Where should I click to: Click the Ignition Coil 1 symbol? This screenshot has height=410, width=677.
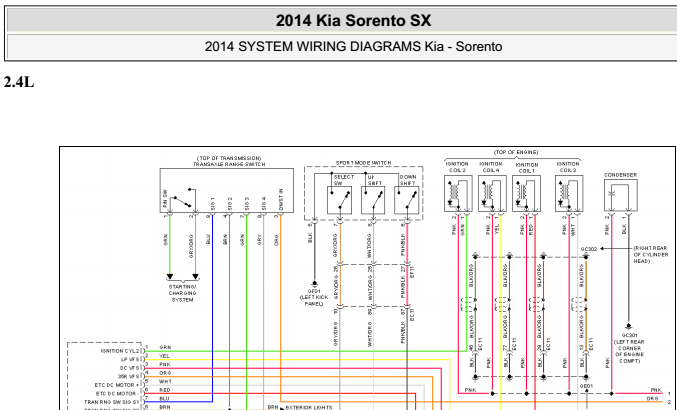tap(526, 193)
